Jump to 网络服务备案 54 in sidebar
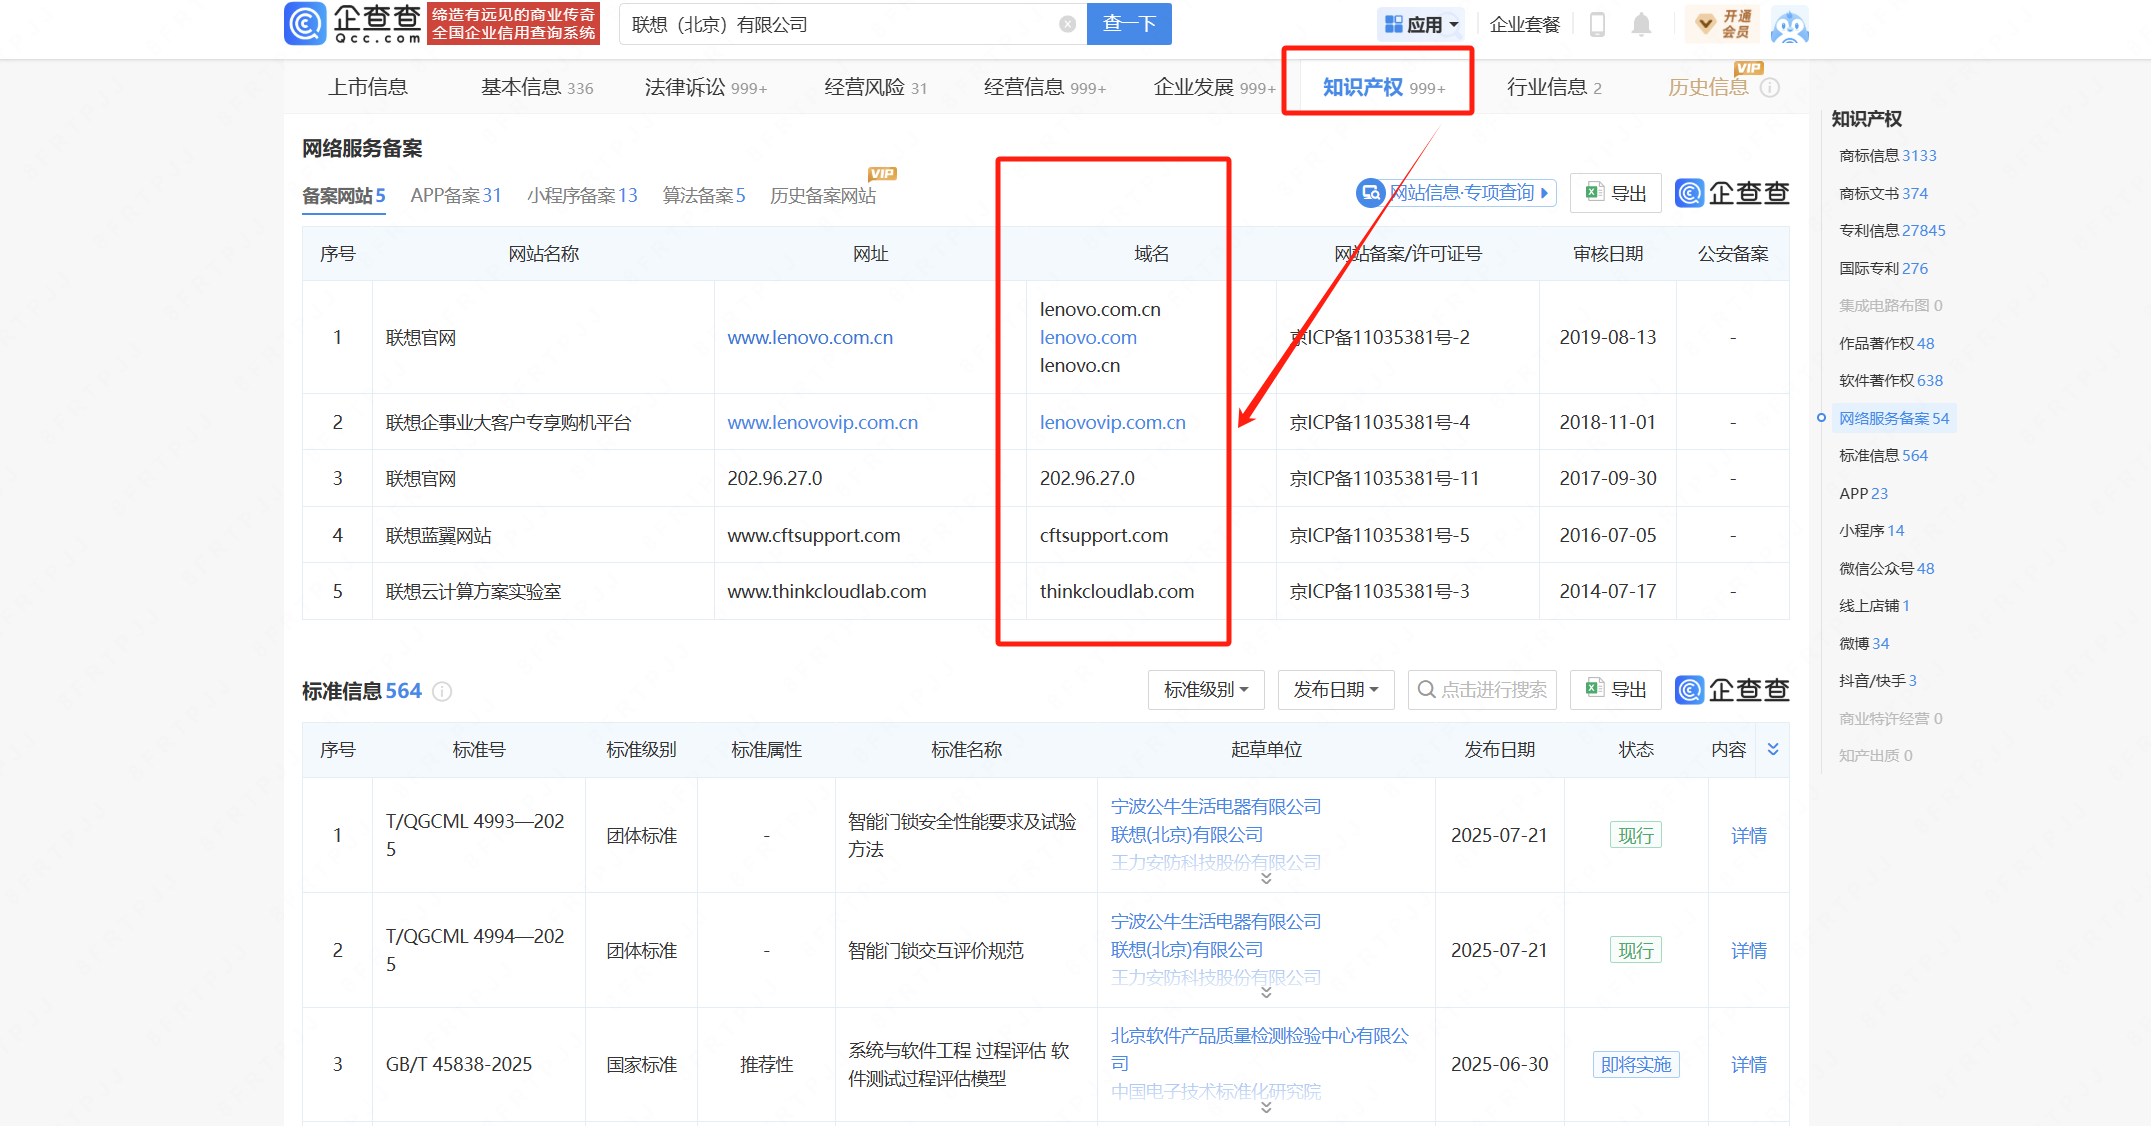This screenshot has width=2151, height=1126. click(1894, 418)
